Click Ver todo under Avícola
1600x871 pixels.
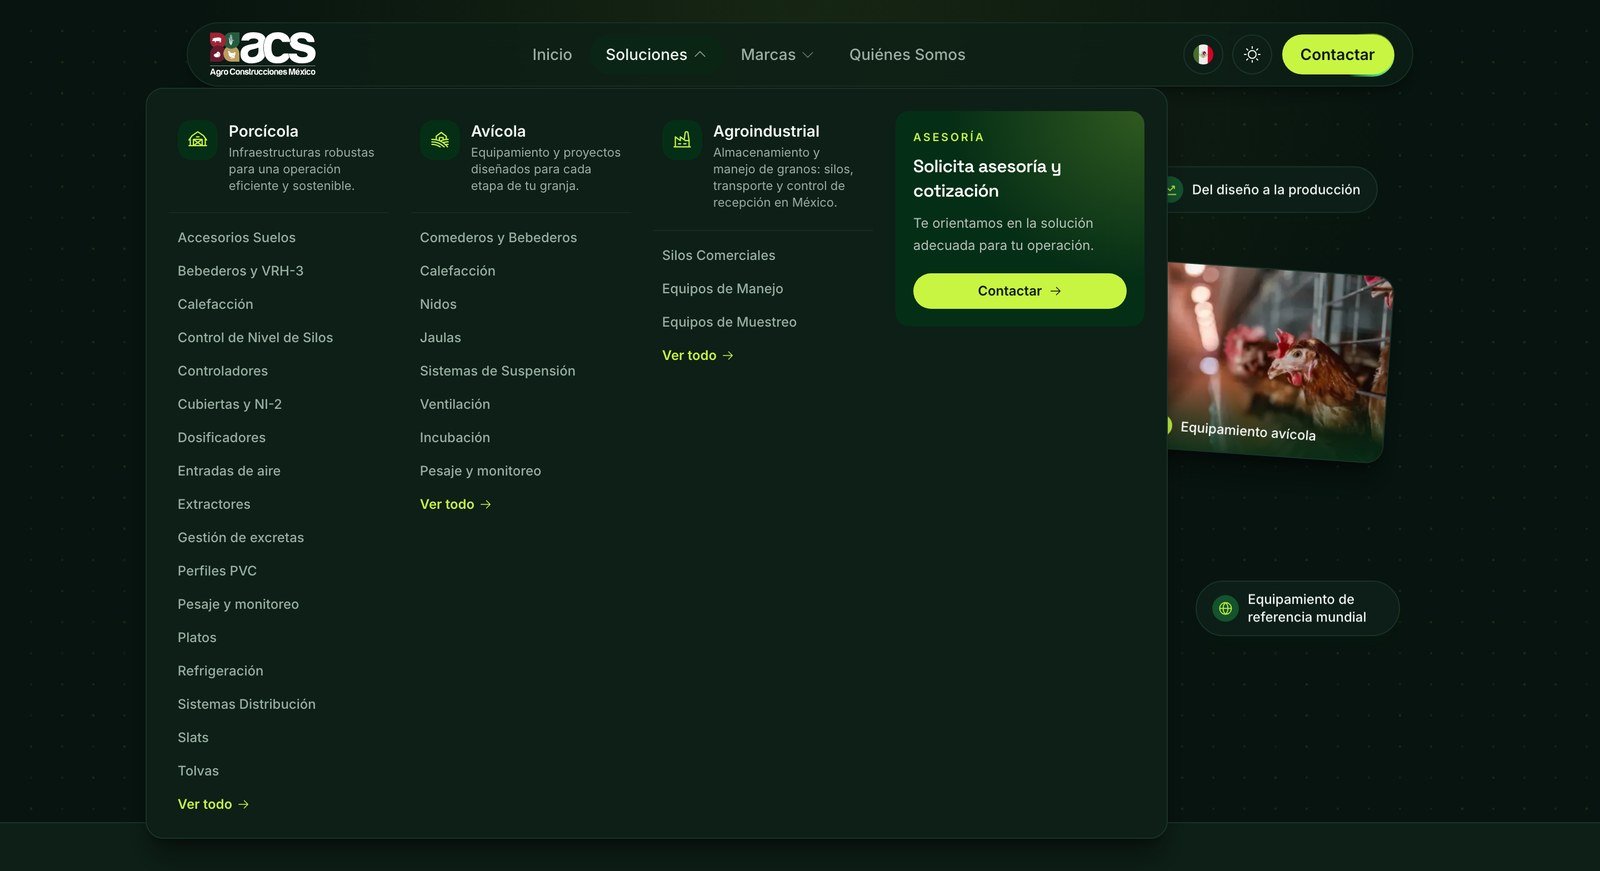click(455, 504)
